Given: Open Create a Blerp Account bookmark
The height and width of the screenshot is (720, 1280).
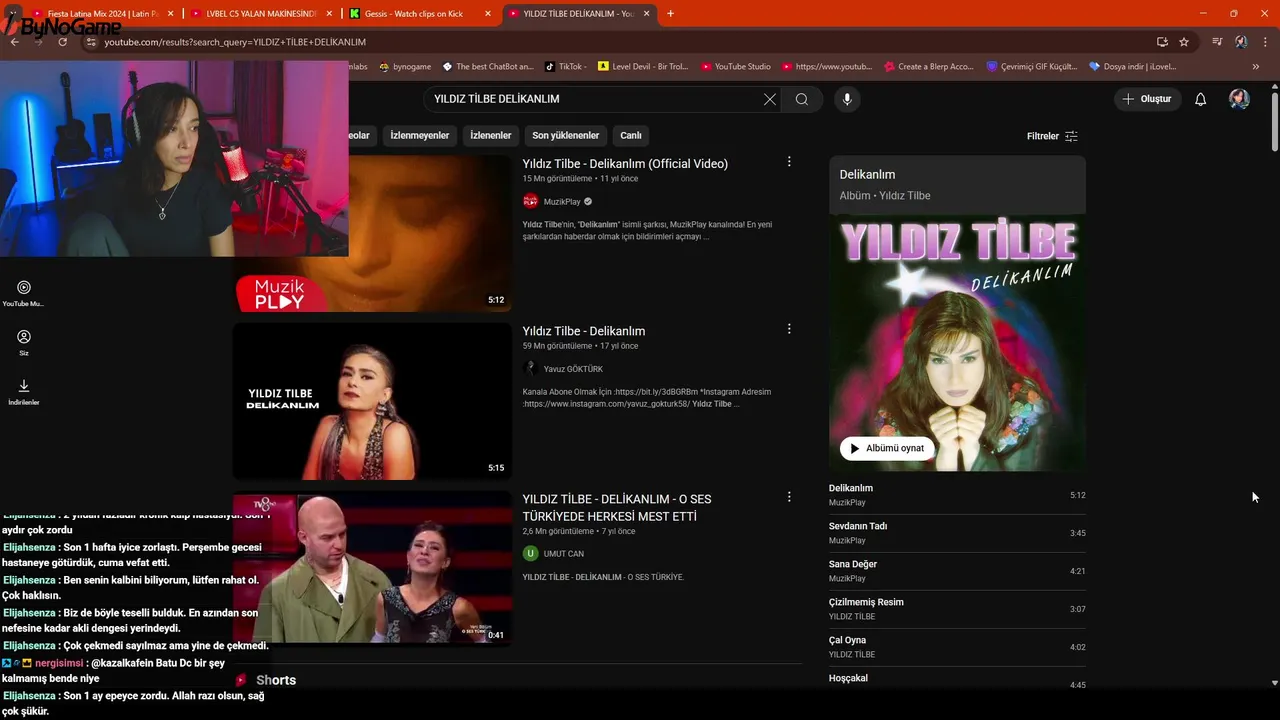Looking at the screenshot, I should [929, 67].
